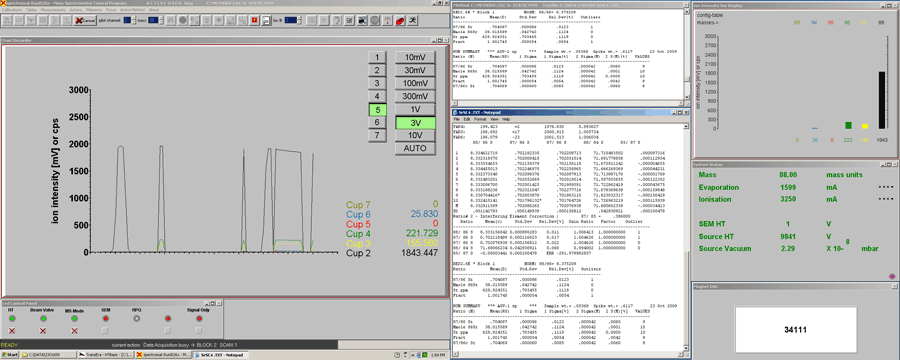
Task: Click the red eraser toolbar icon
Action: pyautogui.click(x=400, y=20)
